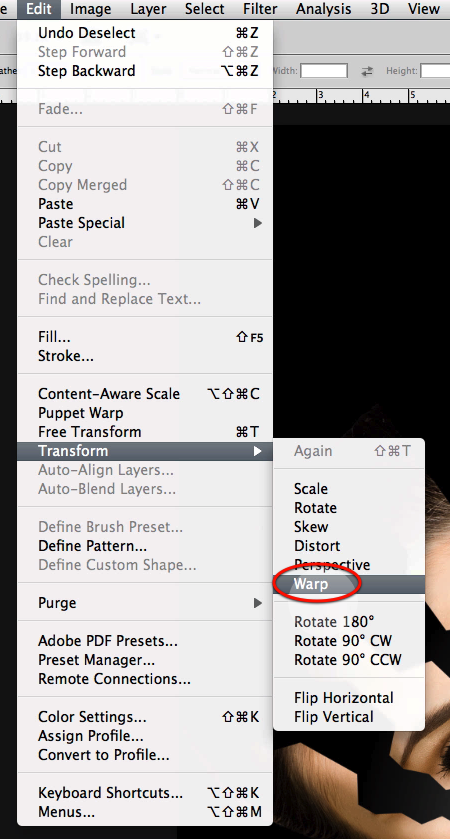
Task: Open the Image menu
Action: click(x=90, y=9)
